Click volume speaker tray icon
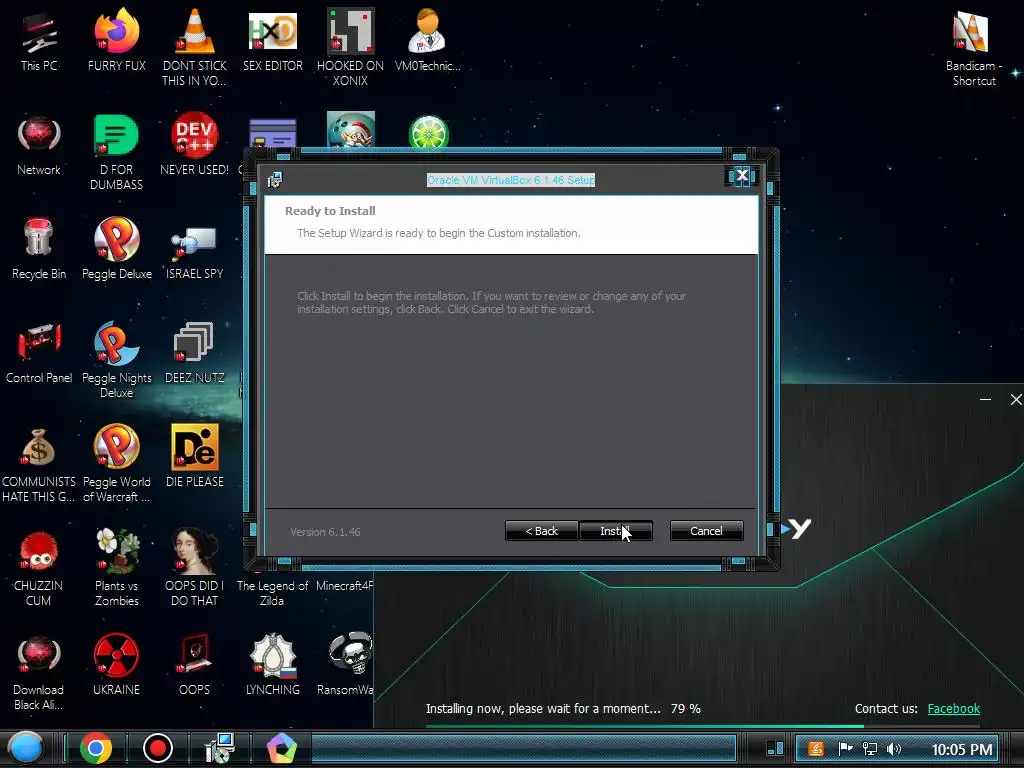The image size is (1024, 768). click(894, 749)
